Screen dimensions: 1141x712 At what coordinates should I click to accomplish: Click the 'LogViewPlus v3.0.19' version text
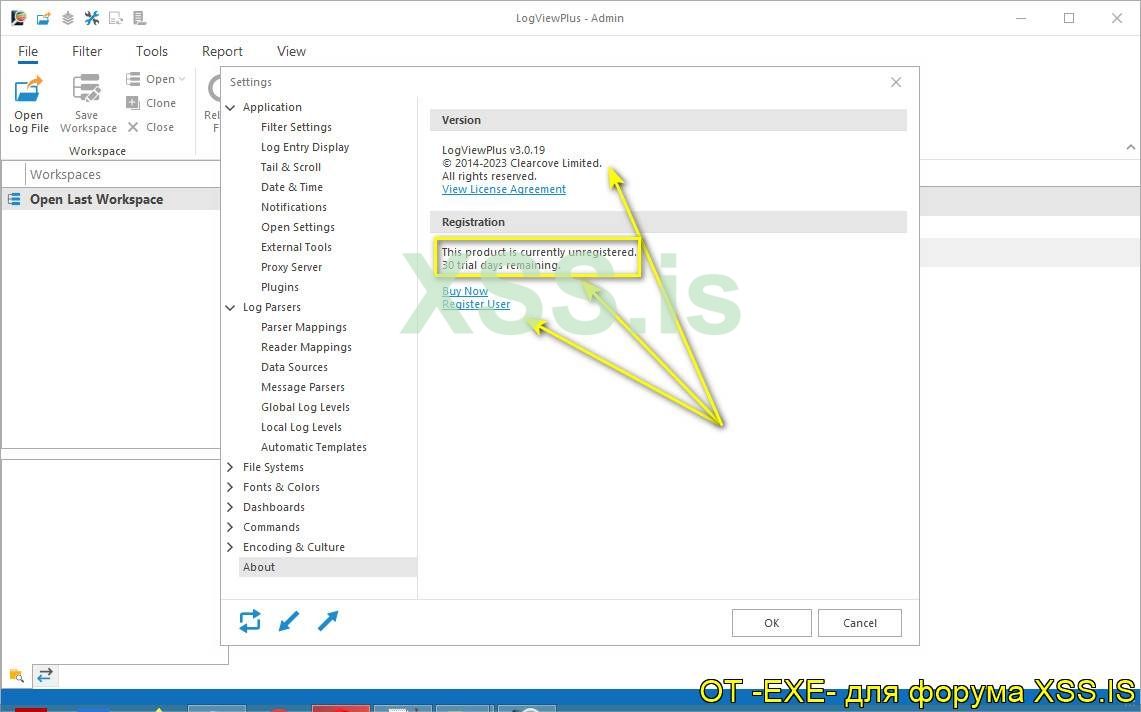pyautogui.click(x=493, y=150)
